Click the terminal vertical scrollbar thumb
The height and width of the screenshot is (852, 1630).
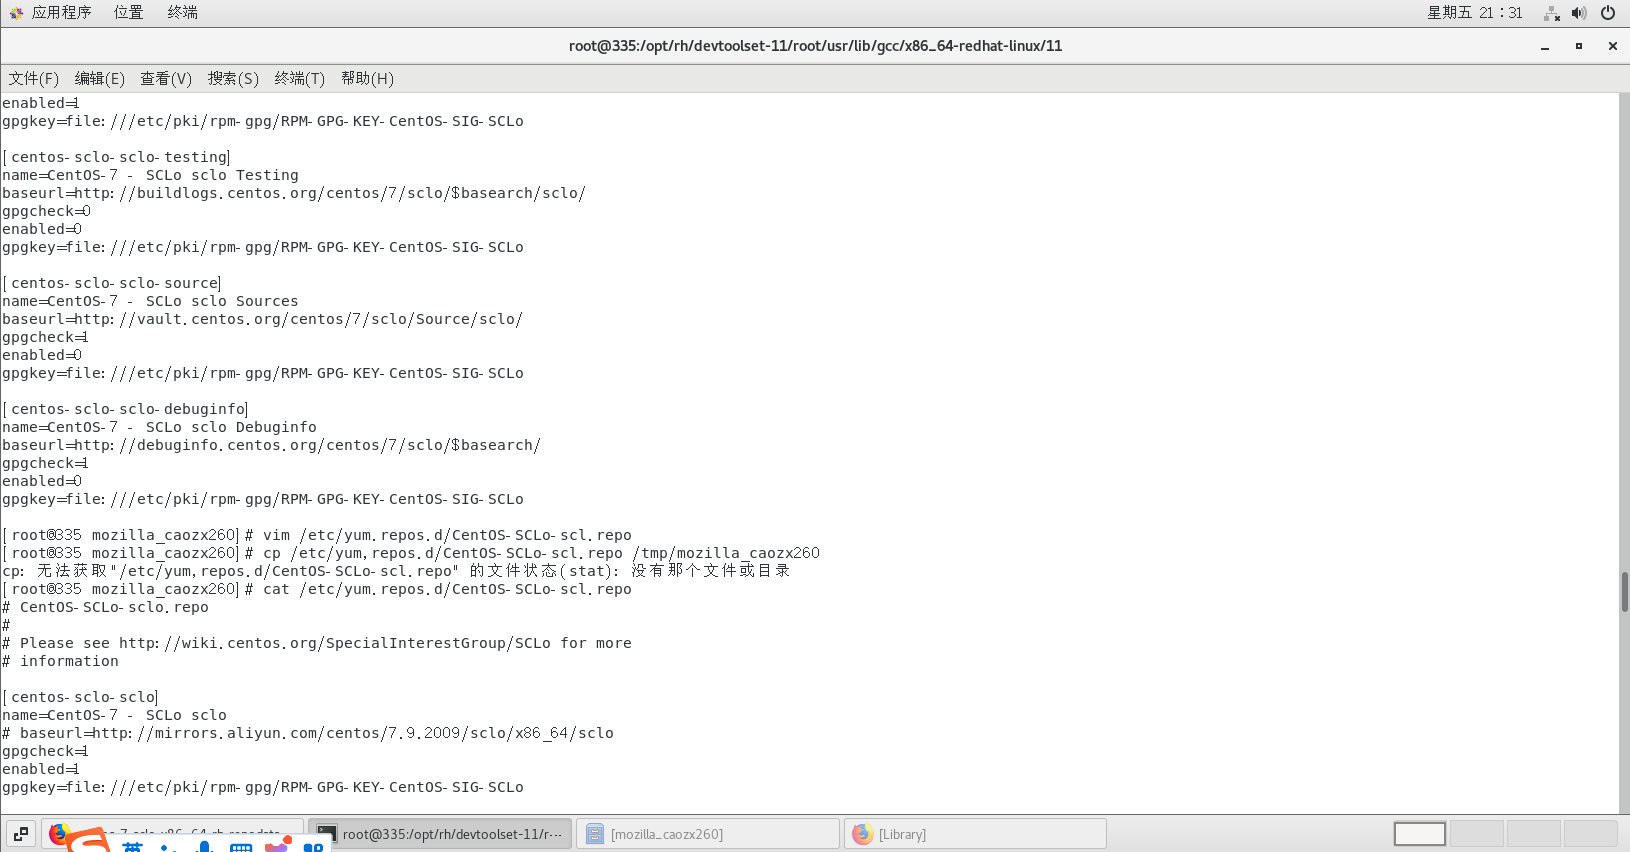1624,591
